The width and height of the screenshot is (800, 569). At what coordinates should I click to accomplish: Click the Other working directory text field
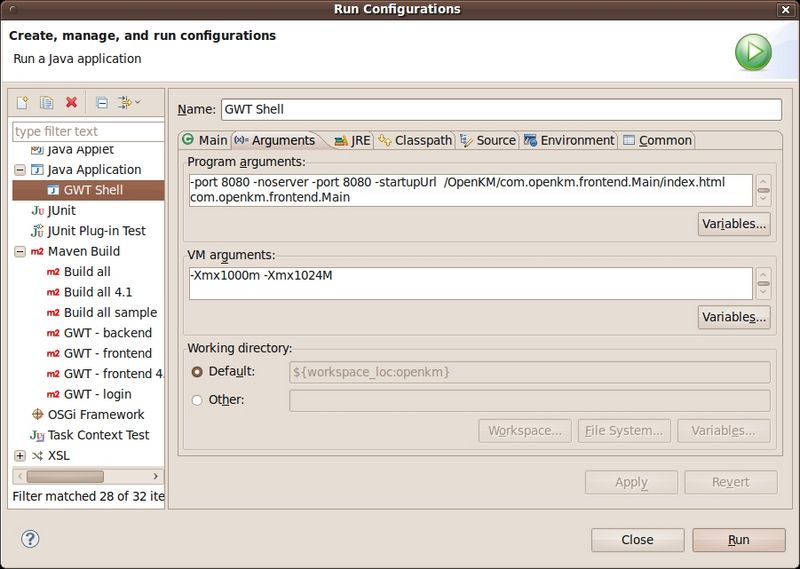pos(530,400)
